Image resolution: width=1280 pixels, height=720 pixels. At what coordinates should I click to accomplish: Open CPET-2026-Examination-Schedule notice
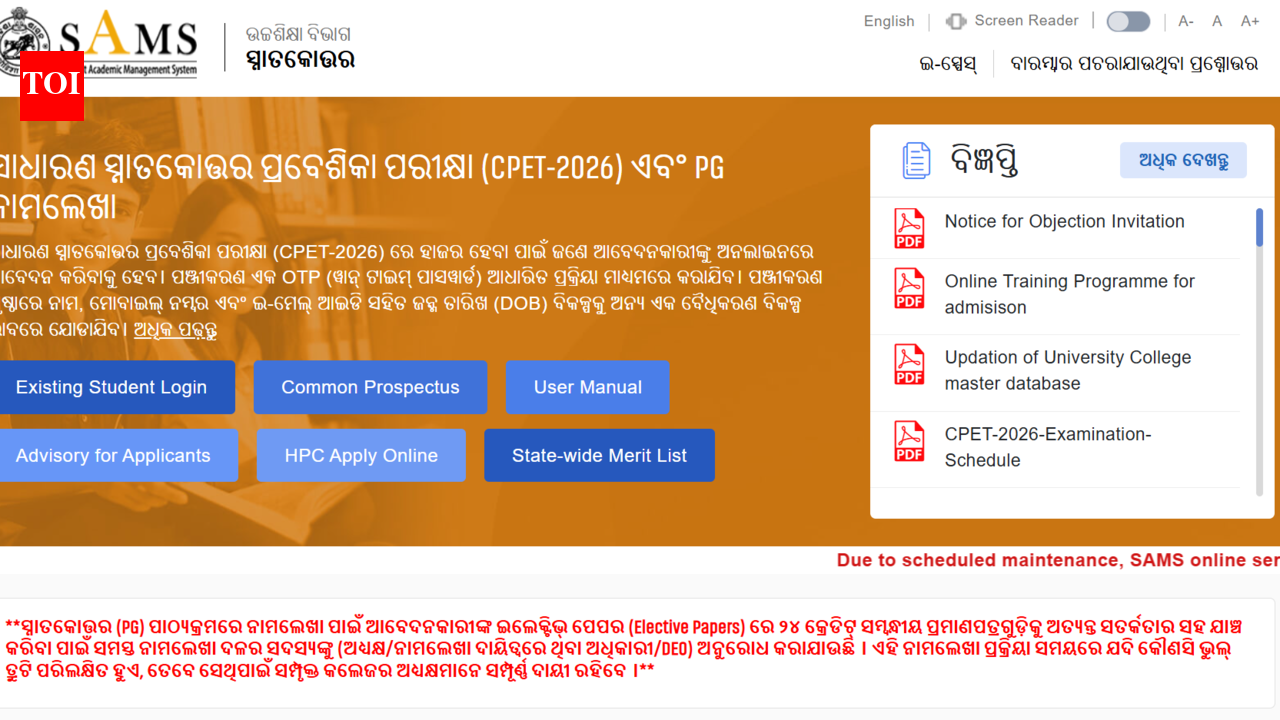(1048, 447)
